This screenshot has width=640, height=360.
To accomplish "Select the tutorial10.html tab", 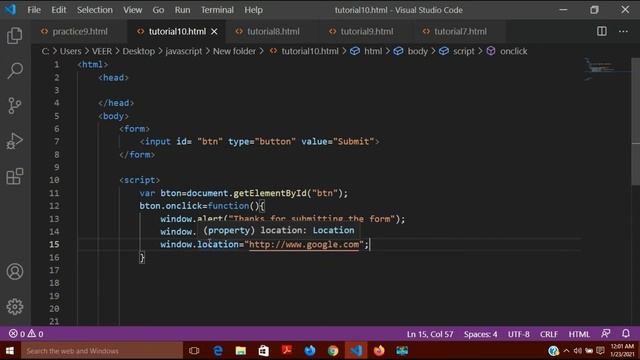I will tap(177, 31).
